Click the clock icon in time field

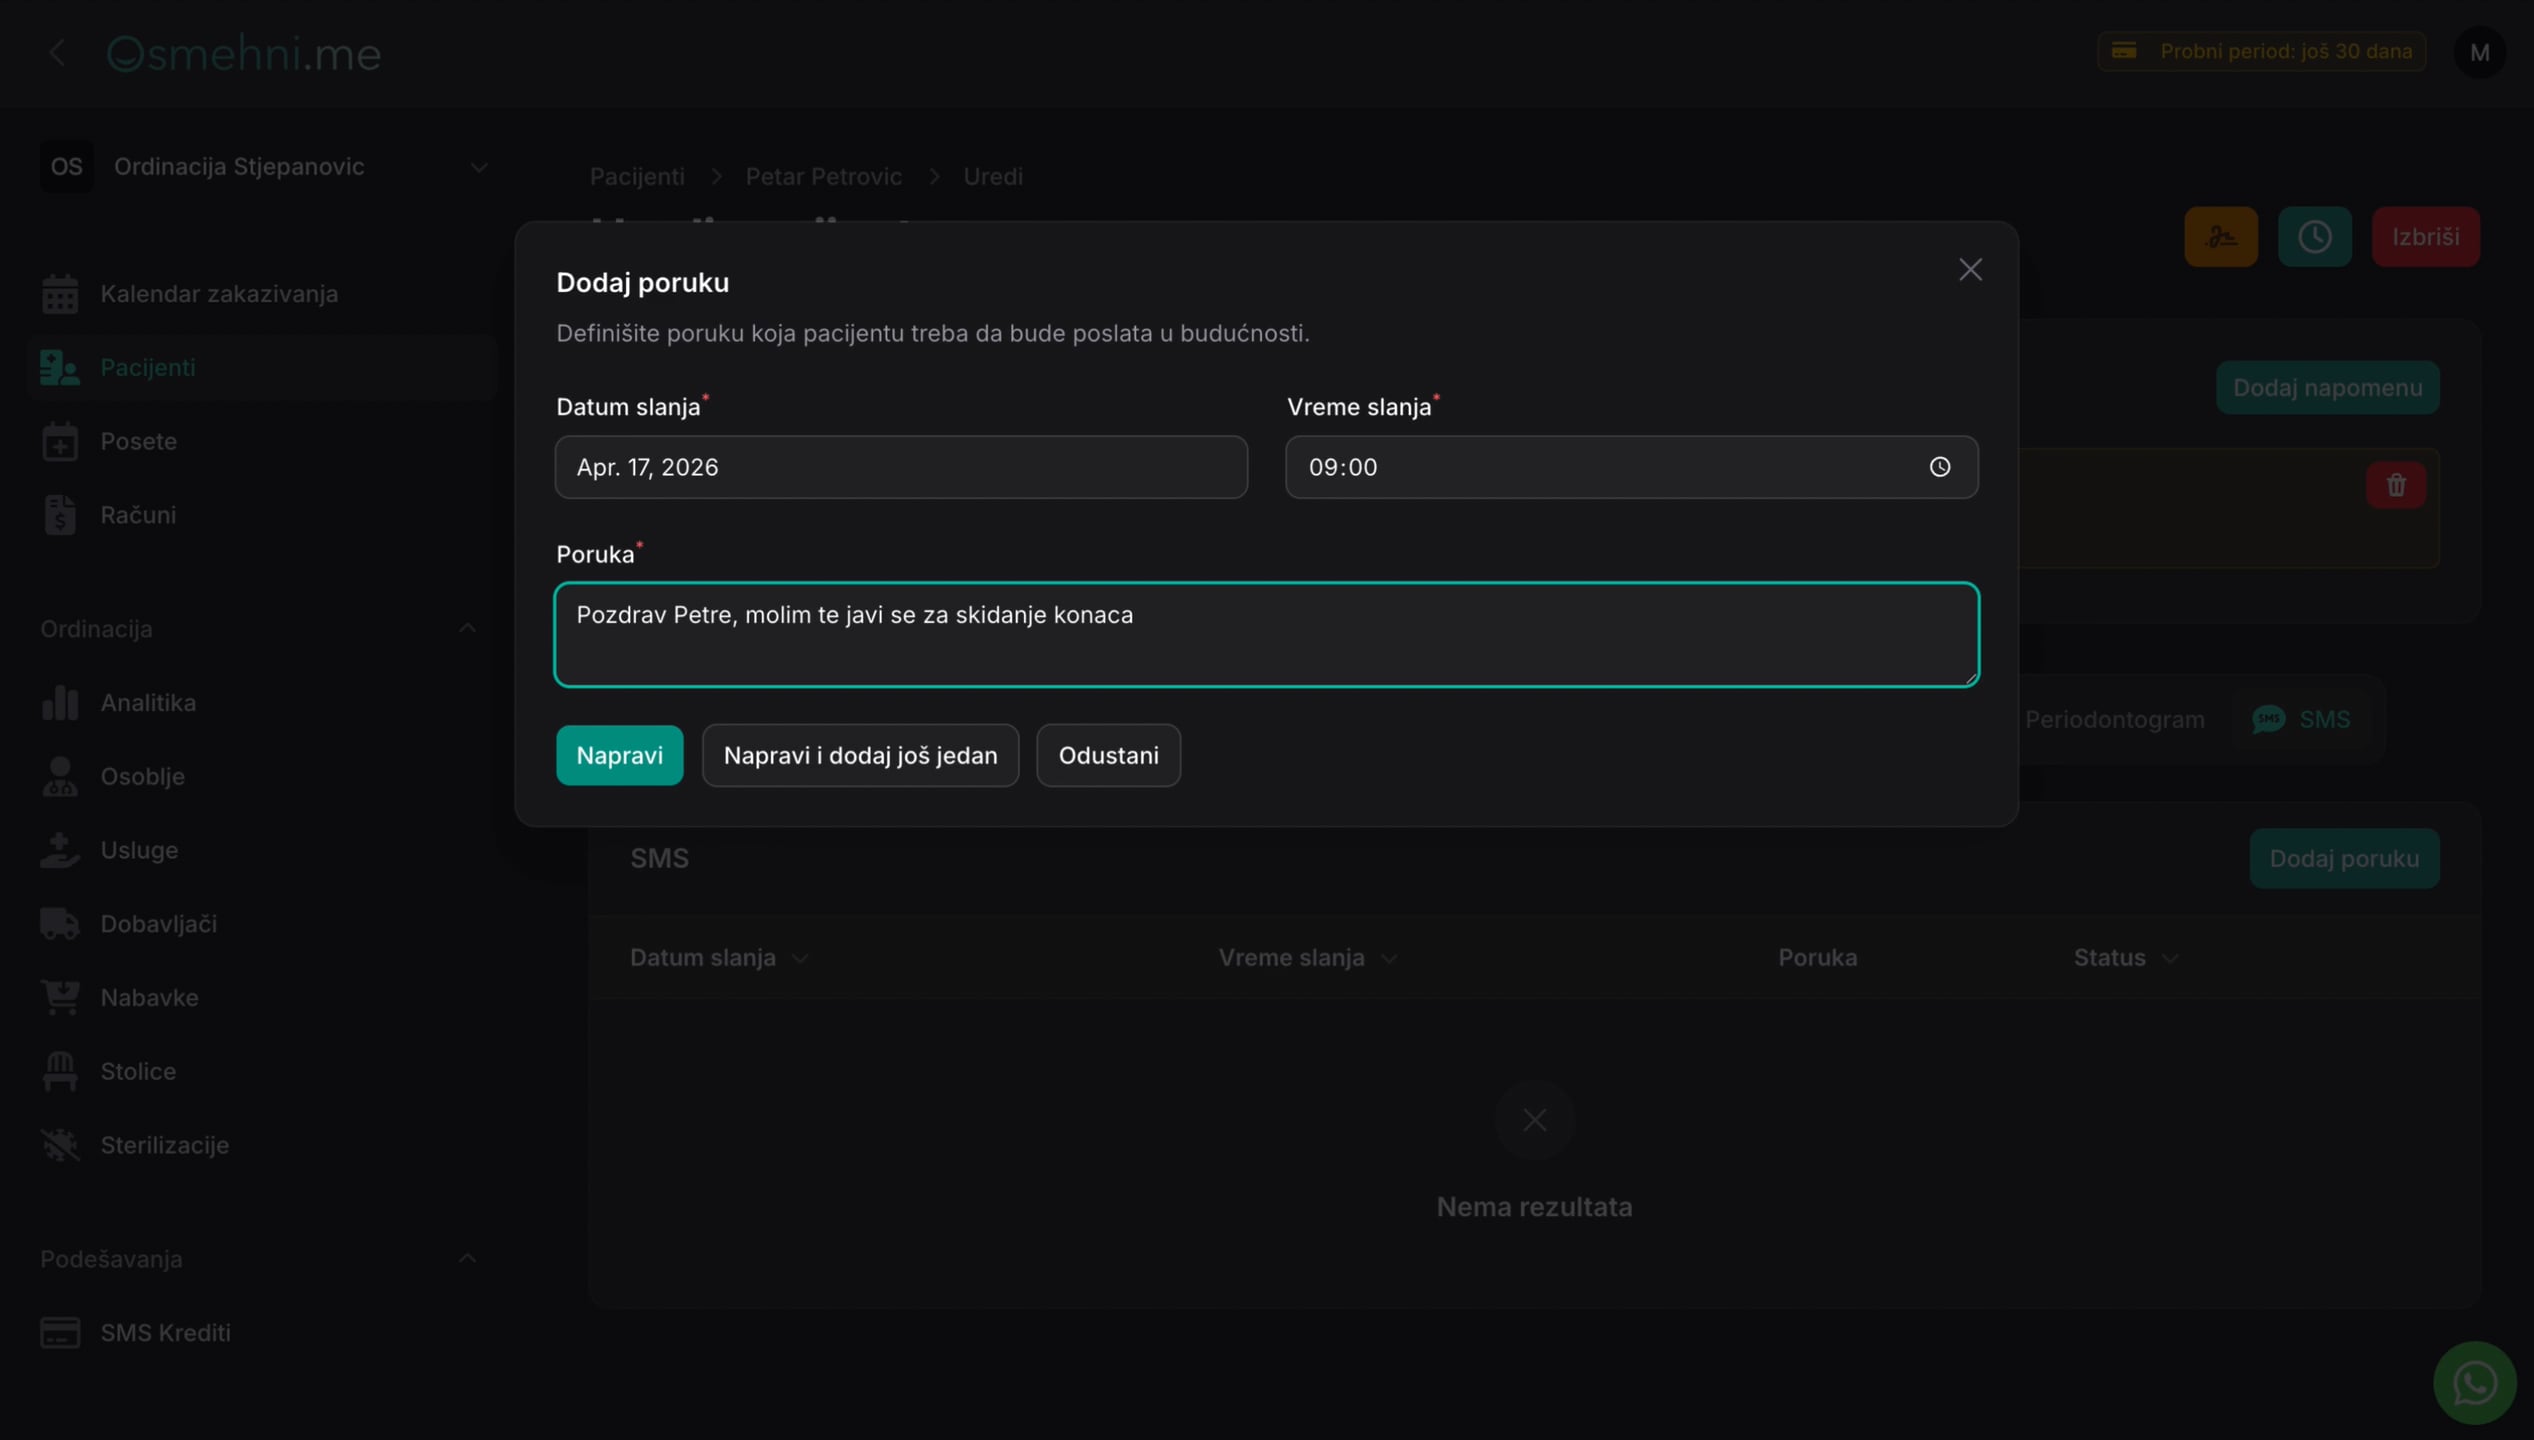(1939, 467)
